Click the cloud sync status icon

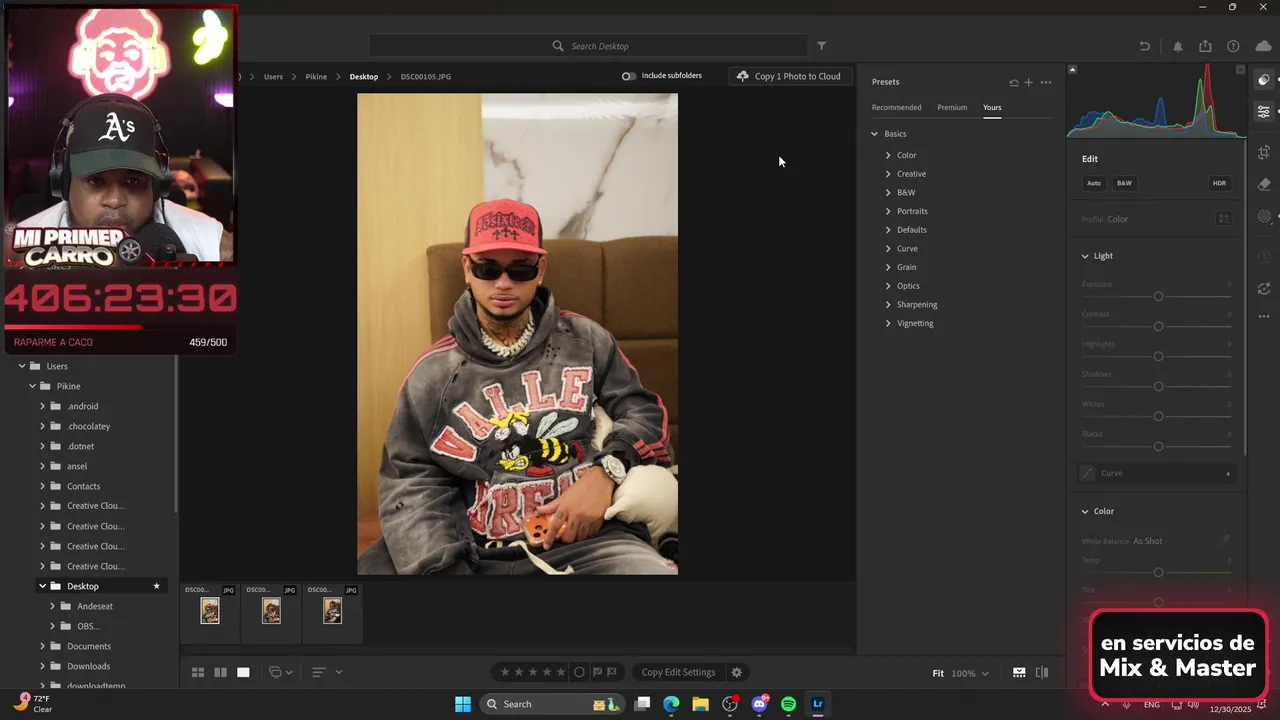pyautogui.click(x=1263, y=46)
